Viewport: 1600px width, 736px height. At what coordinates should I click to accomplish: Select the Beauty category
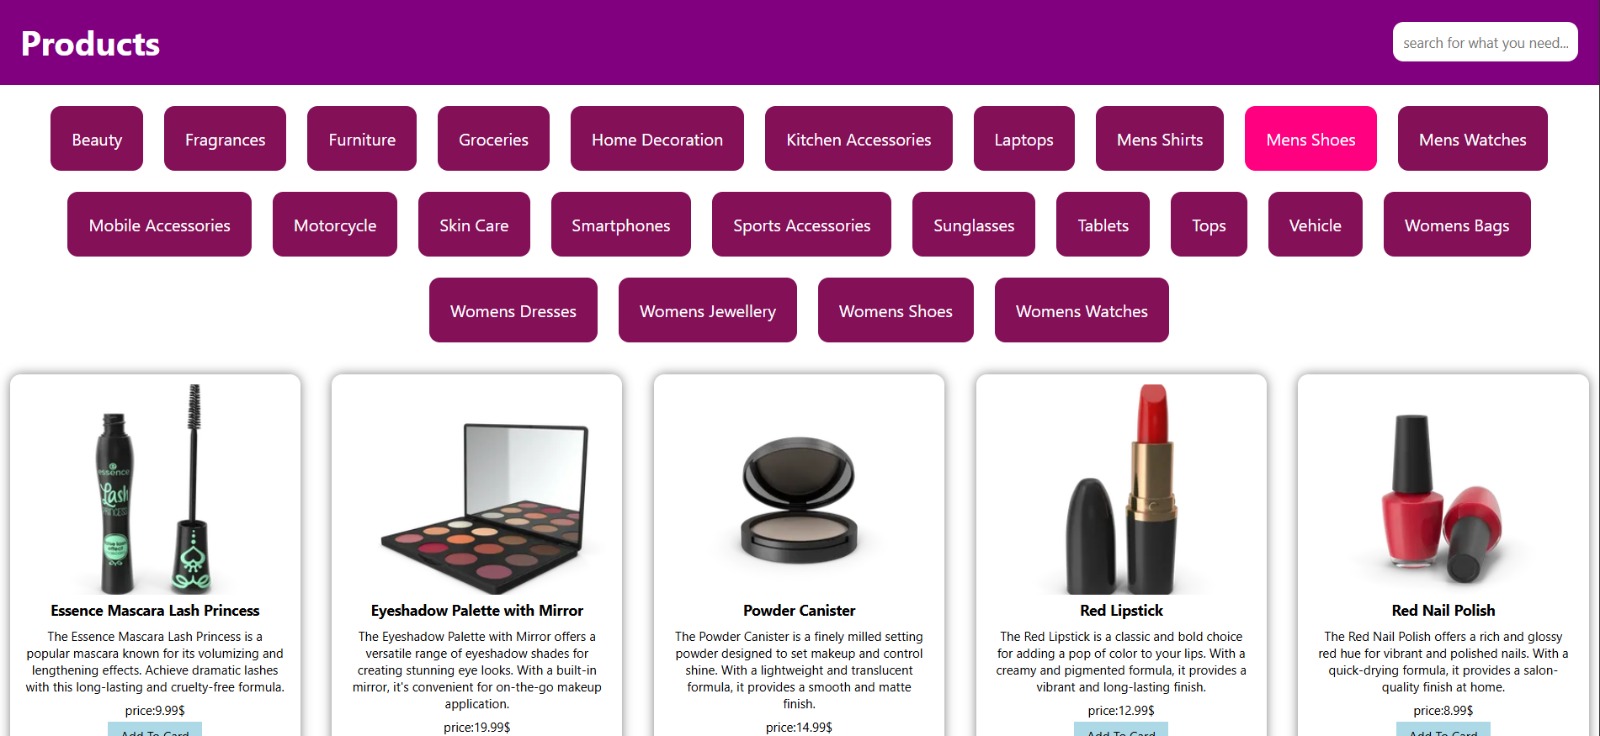point(96,139)
